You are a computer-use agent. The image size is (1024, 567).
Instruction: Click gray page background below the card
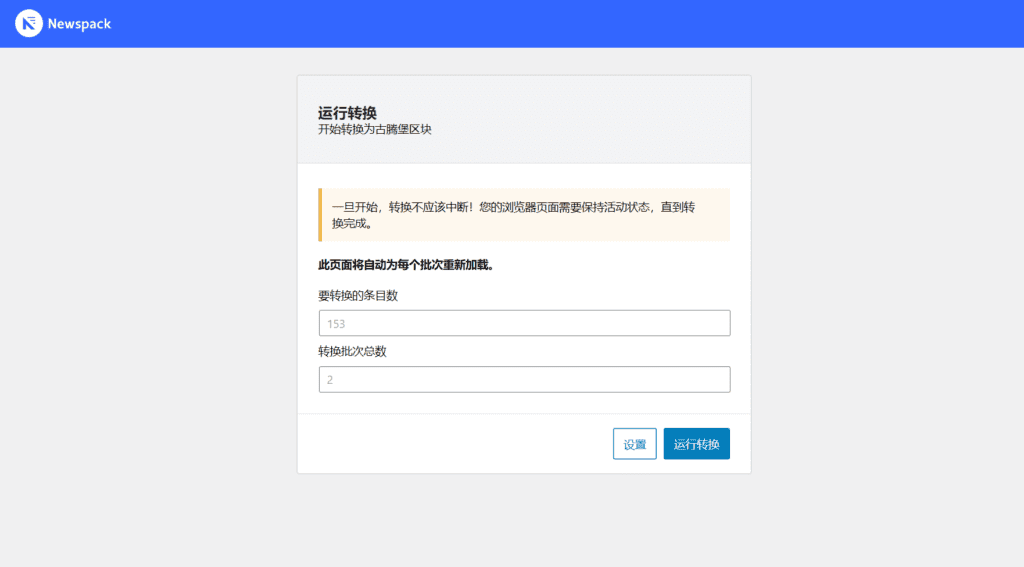pos(524,520)
